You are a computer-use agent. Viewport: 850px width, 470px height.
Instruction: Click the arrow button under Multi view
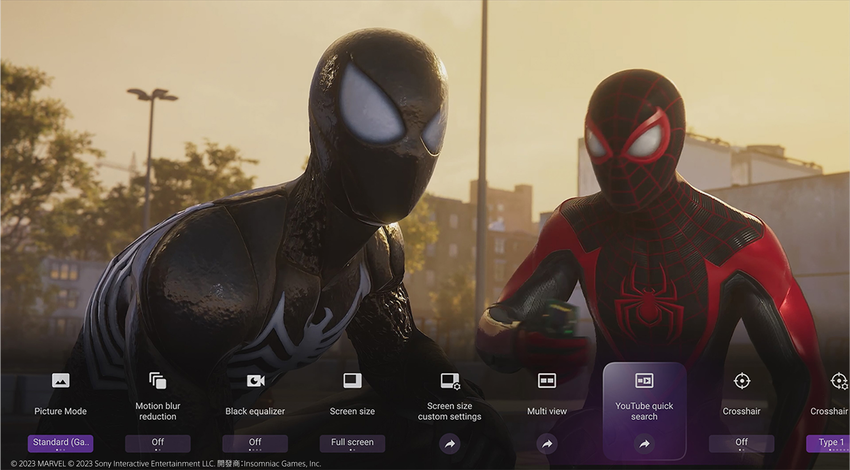coord(547,444)
